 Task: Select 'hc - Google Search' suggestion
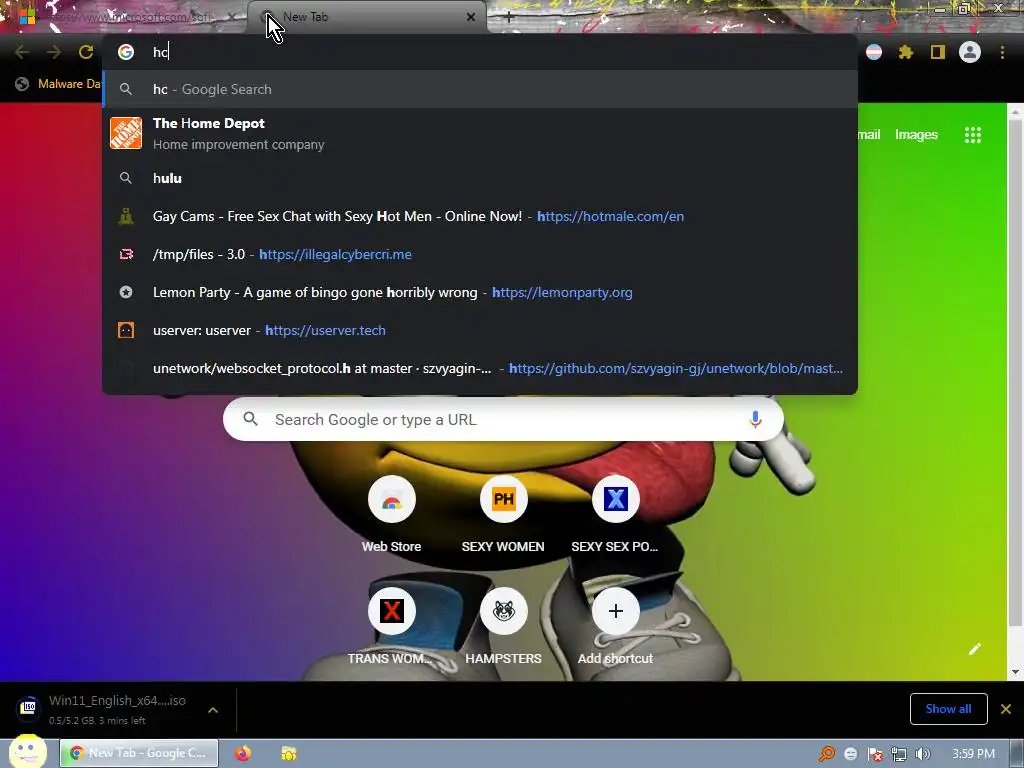[x=480, y=89]
